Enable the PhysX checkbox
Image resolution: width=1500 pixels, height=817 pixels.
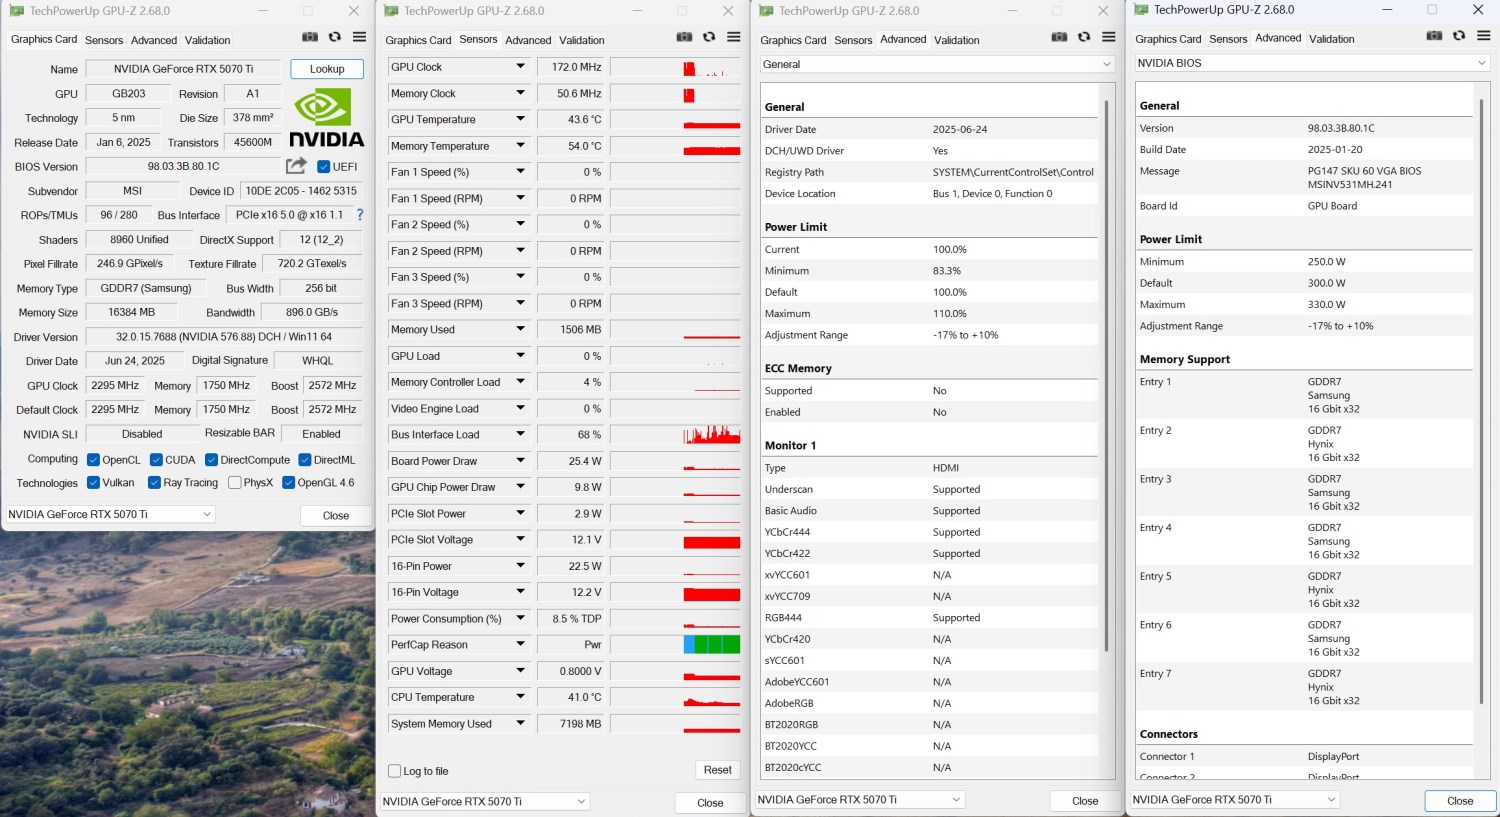(234, 483)
